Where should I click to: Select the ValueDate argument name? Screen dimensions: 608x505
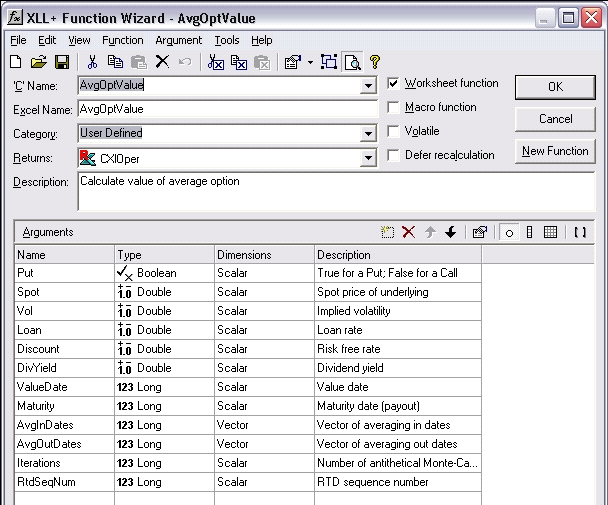(64, 387)
